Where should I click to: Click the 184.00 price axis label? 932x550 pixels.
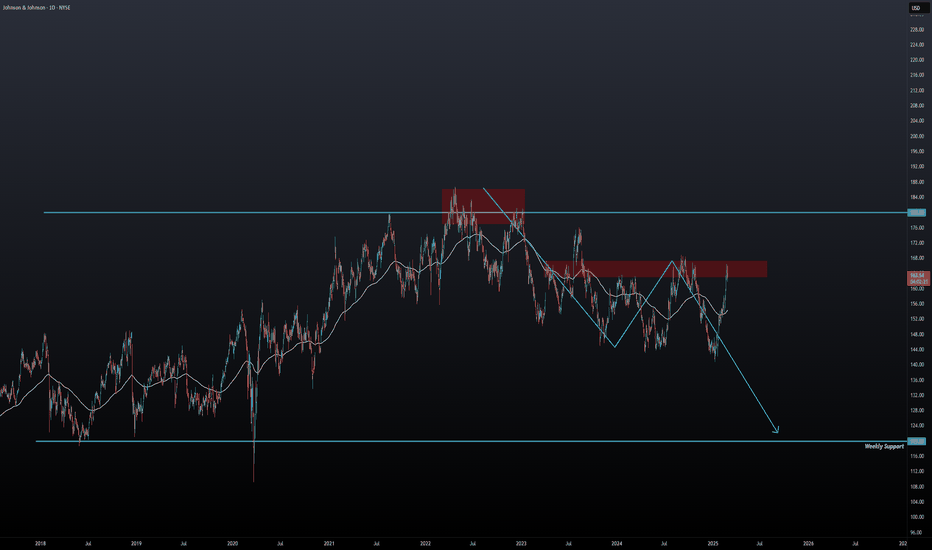[917, 197]
